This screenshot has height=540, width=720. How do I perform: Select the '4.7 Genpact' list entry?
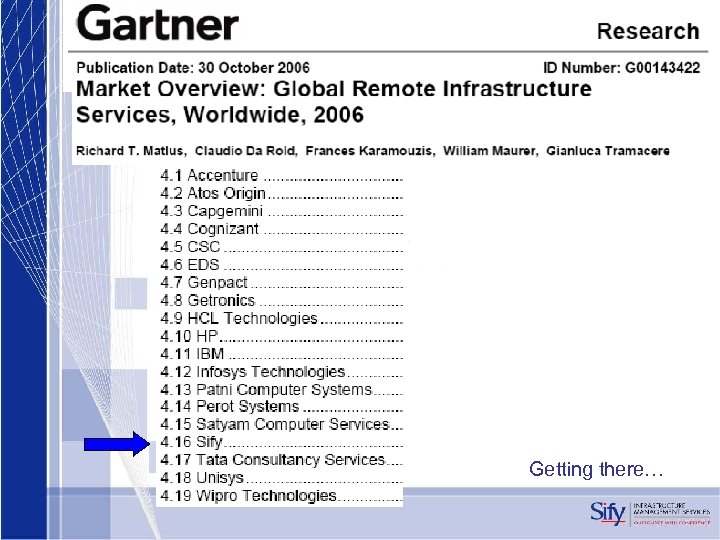[x=281, y=282]
